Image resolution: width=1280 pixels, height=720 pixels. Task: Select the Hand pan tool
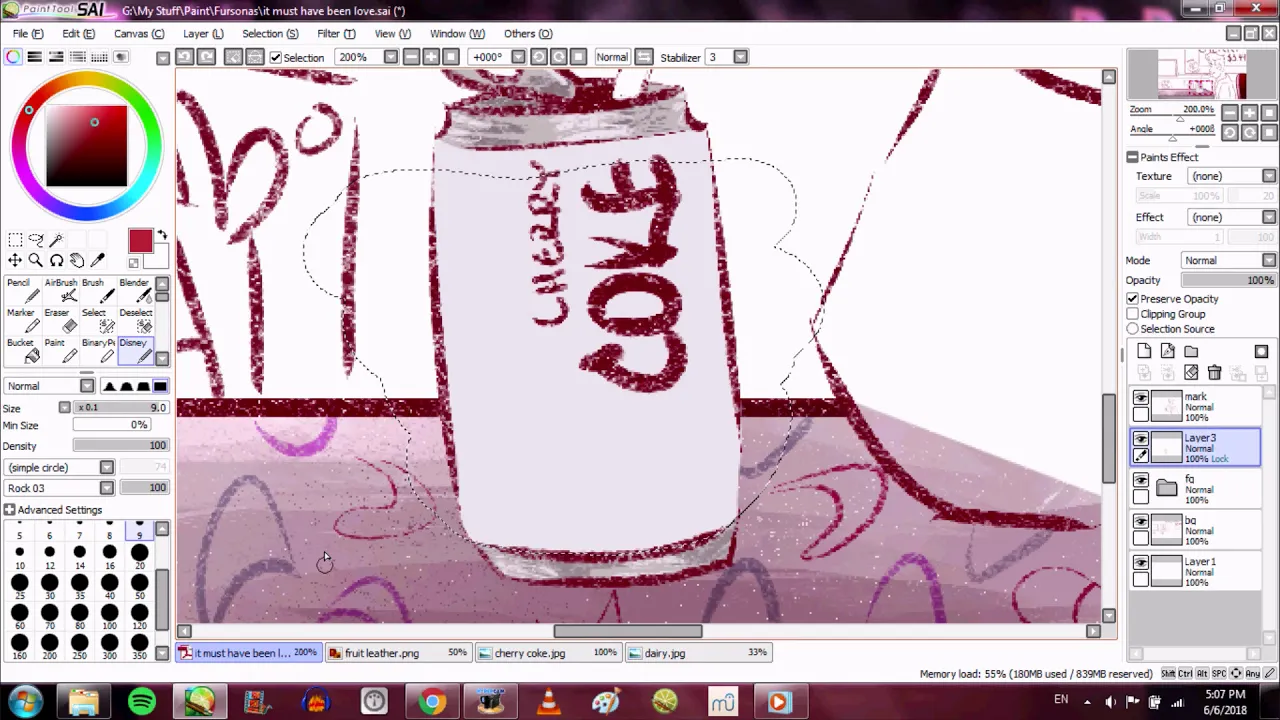(x=77, y=260)
